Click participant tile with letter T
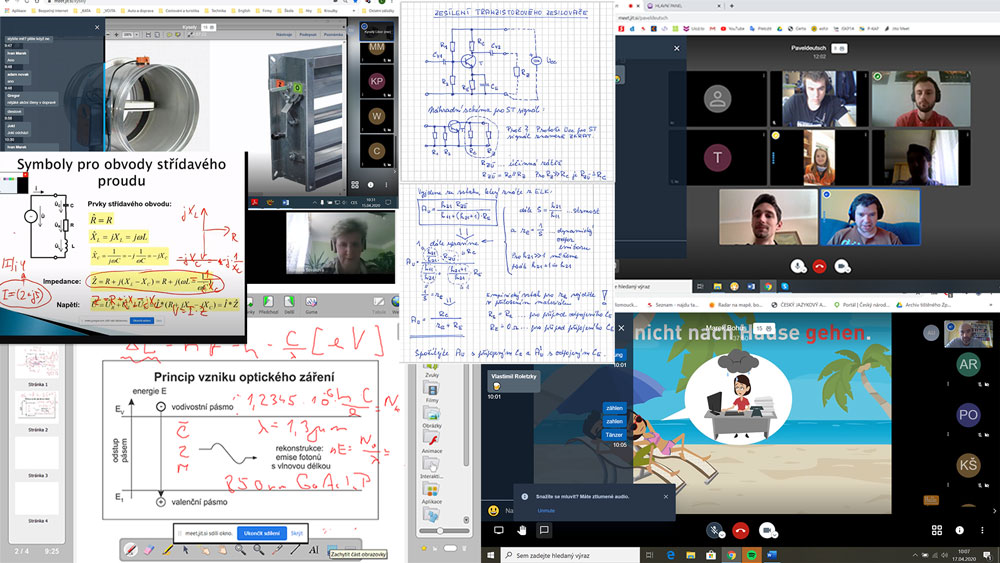The image size is (1000, 563). pos(717,157)
